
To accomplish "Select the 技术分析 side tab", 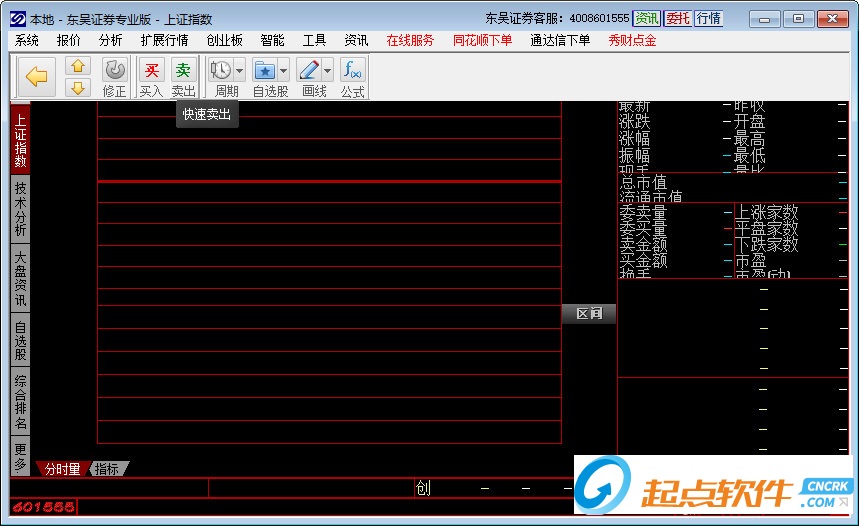I will [x=20, y=209].
